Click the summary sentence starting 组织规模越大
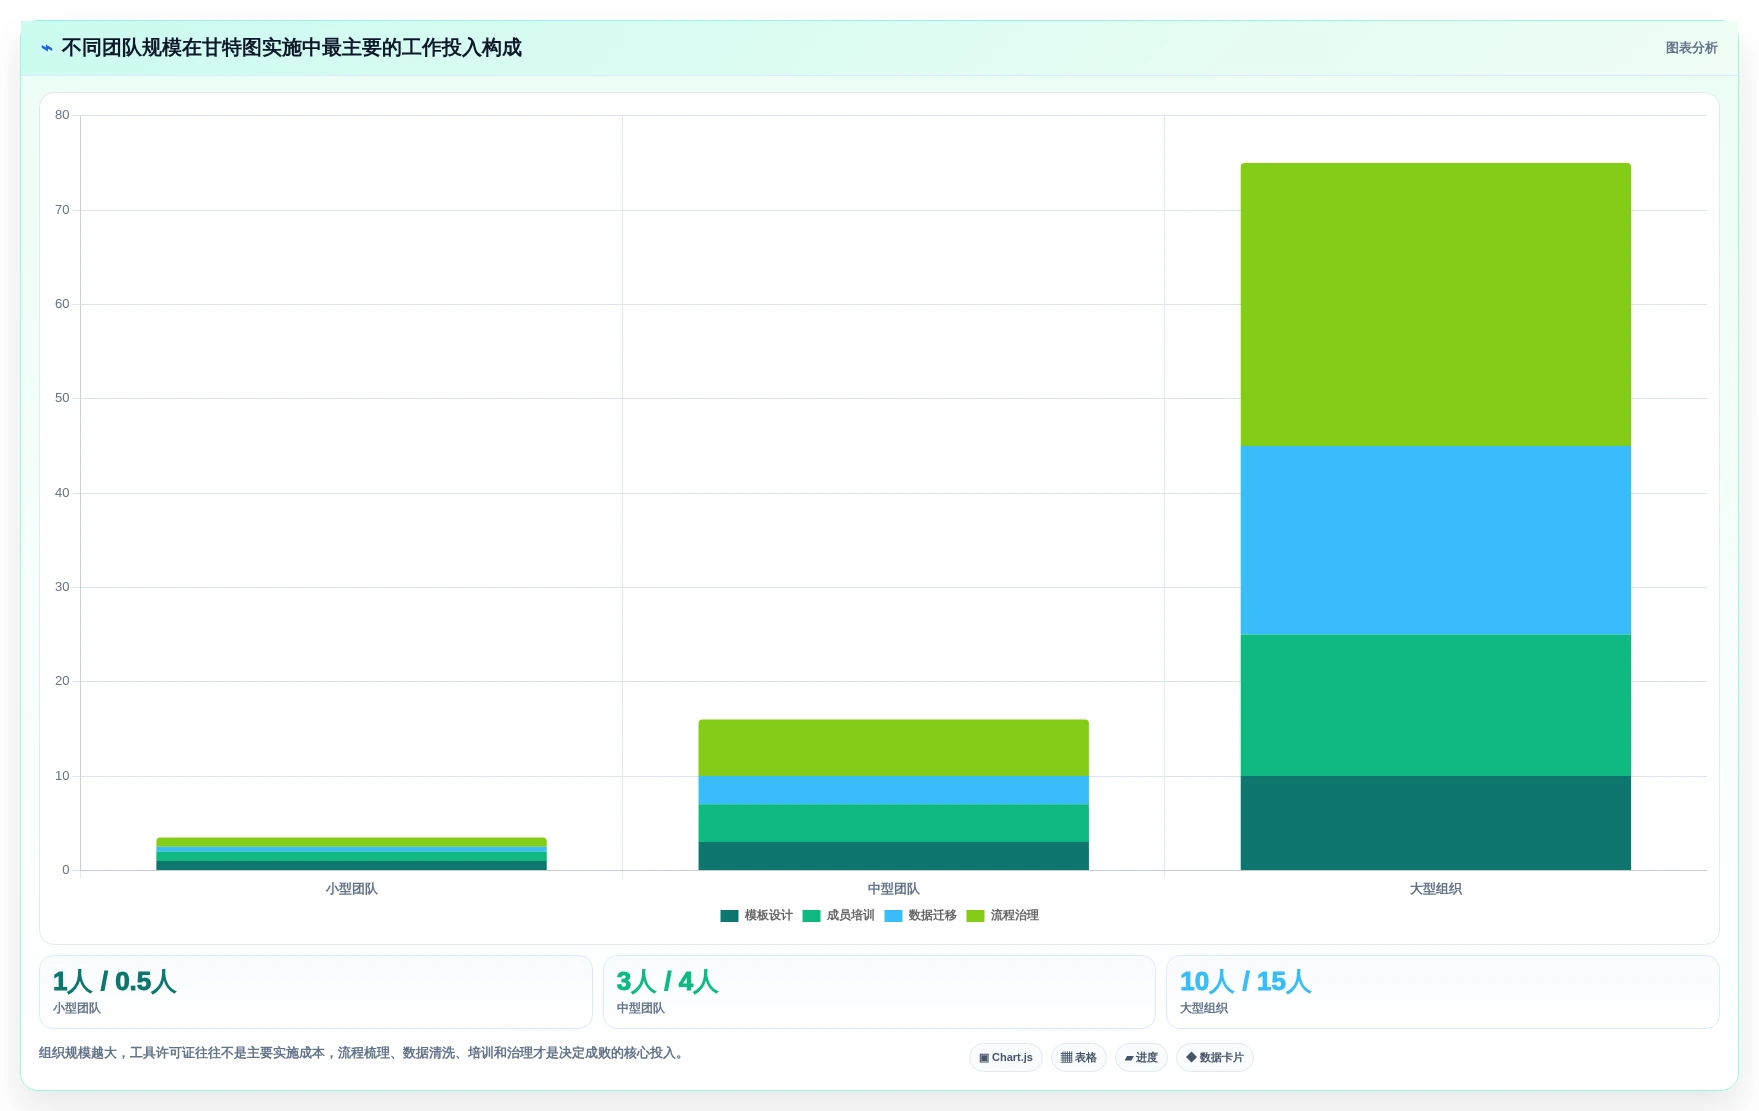The width and height of the screenshot is (1759, 1111). point(364,1053)
